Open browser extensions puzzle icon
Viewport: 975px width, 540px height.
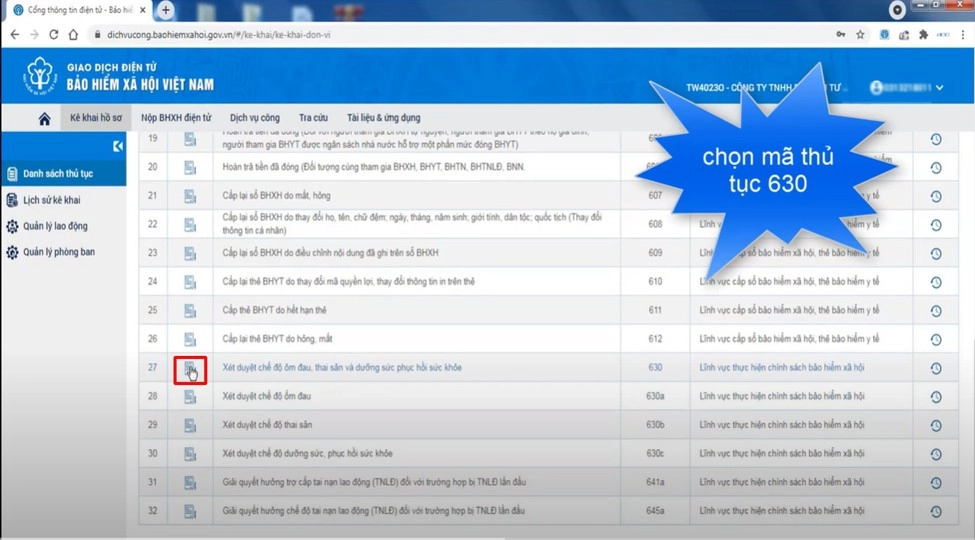point(923,34)
